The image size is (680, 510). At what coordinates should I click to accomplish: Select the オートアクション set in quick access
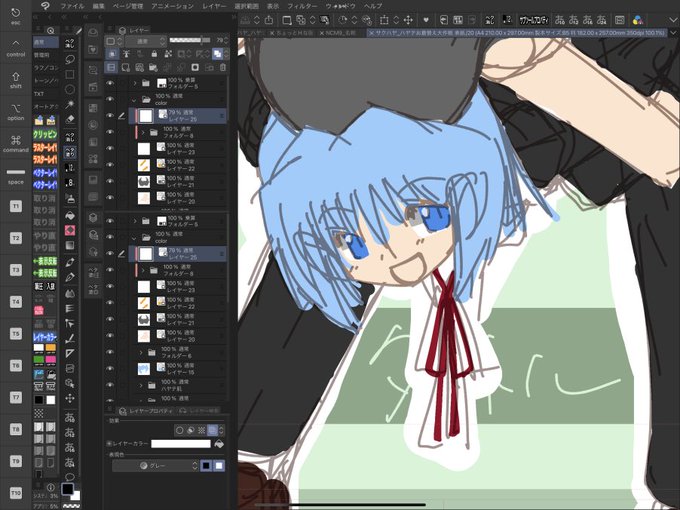tap(46, 106)
